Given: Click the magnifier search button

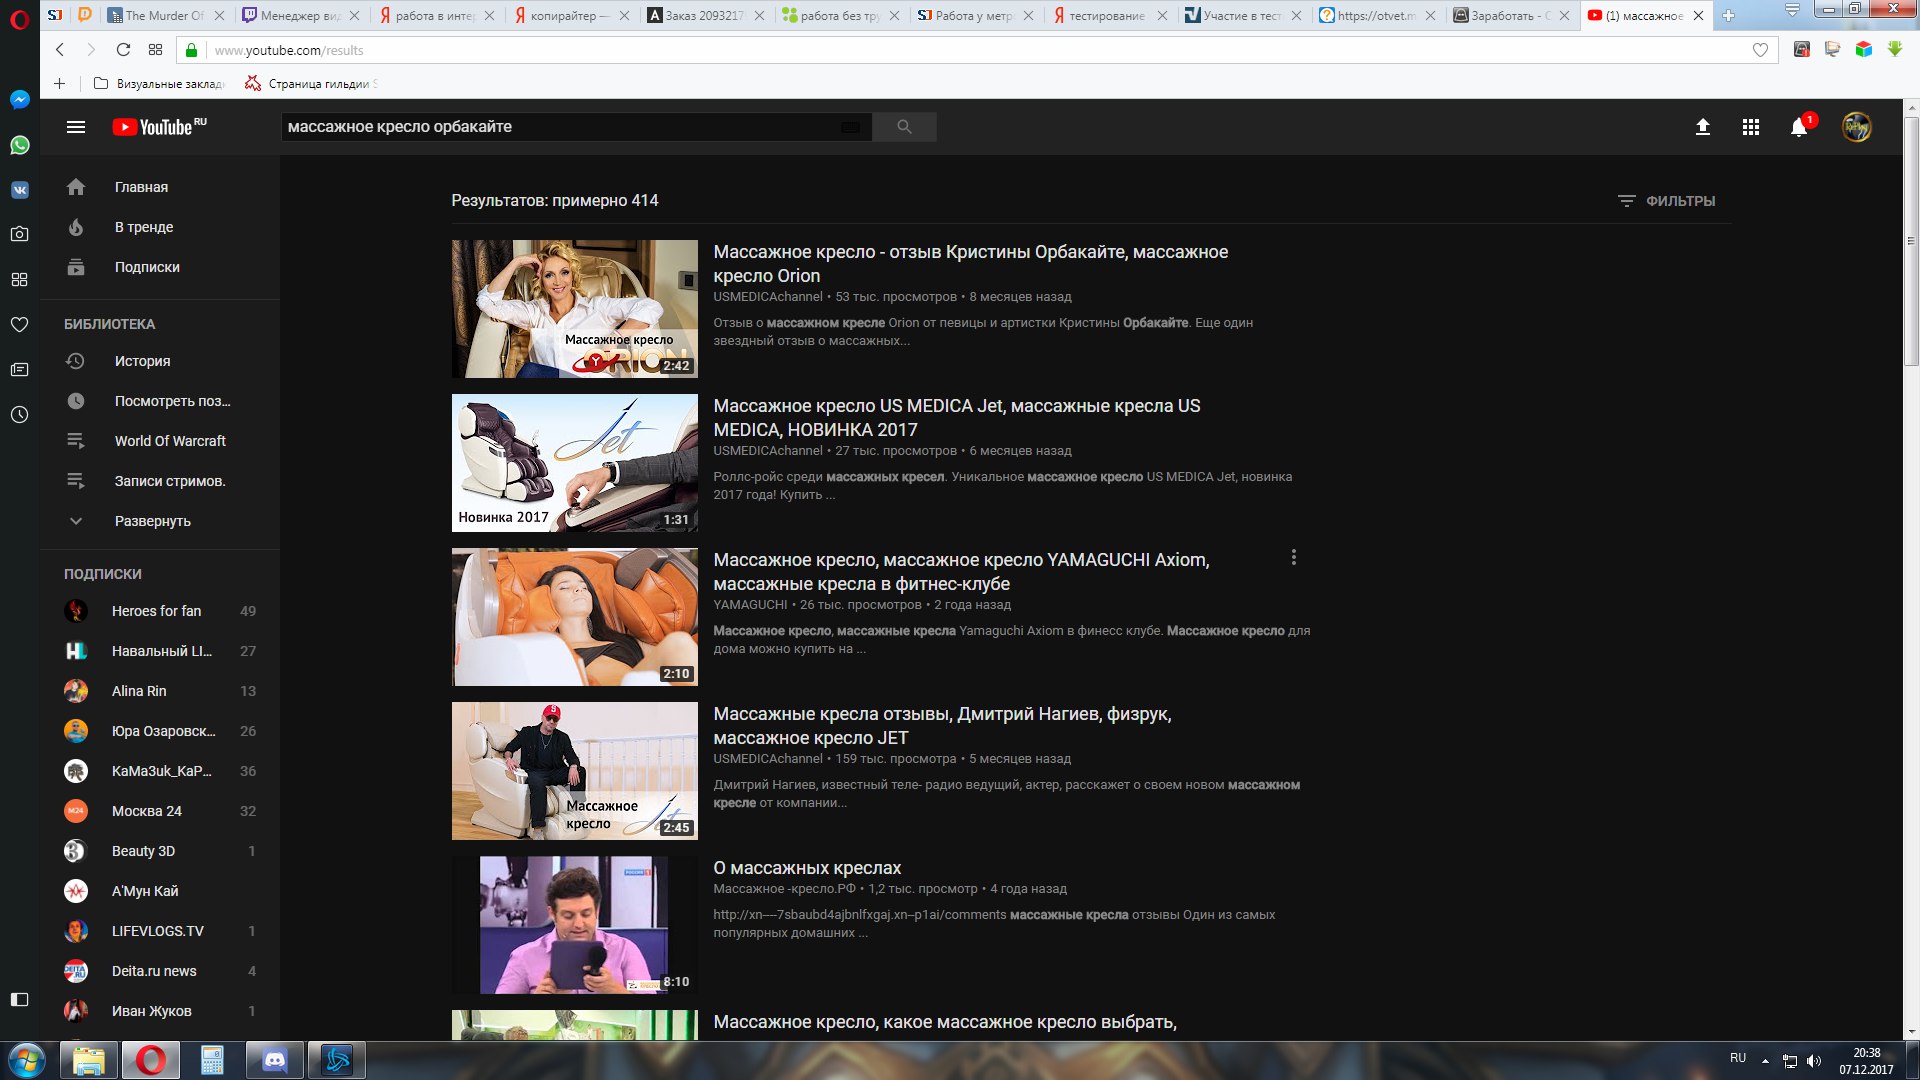Looking at the screenshot, I should (904, 127).
